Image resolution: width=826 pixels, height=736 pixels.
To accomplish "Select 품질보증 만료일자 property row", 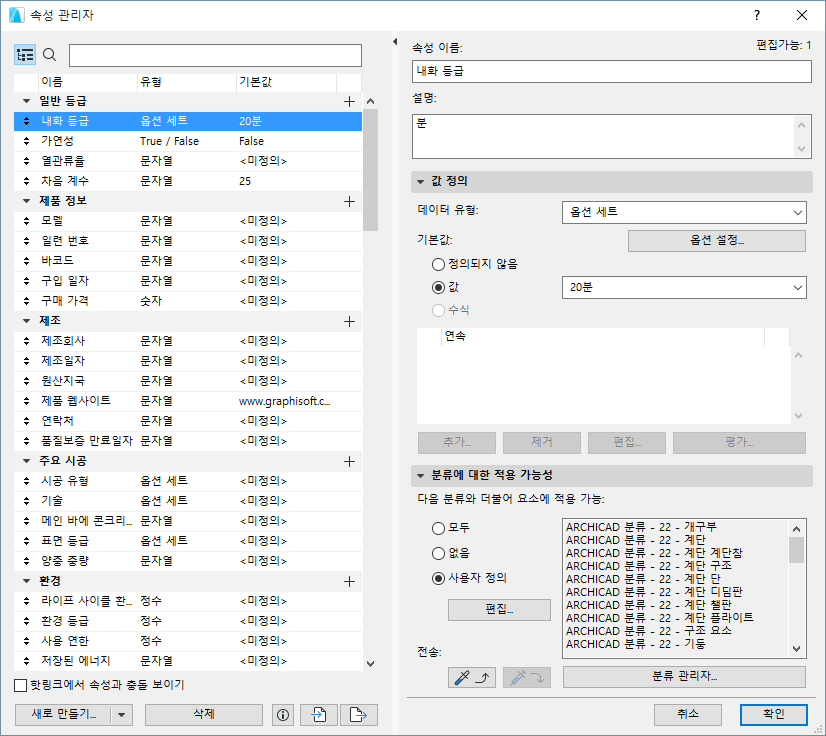I will [x=188, y=441].
